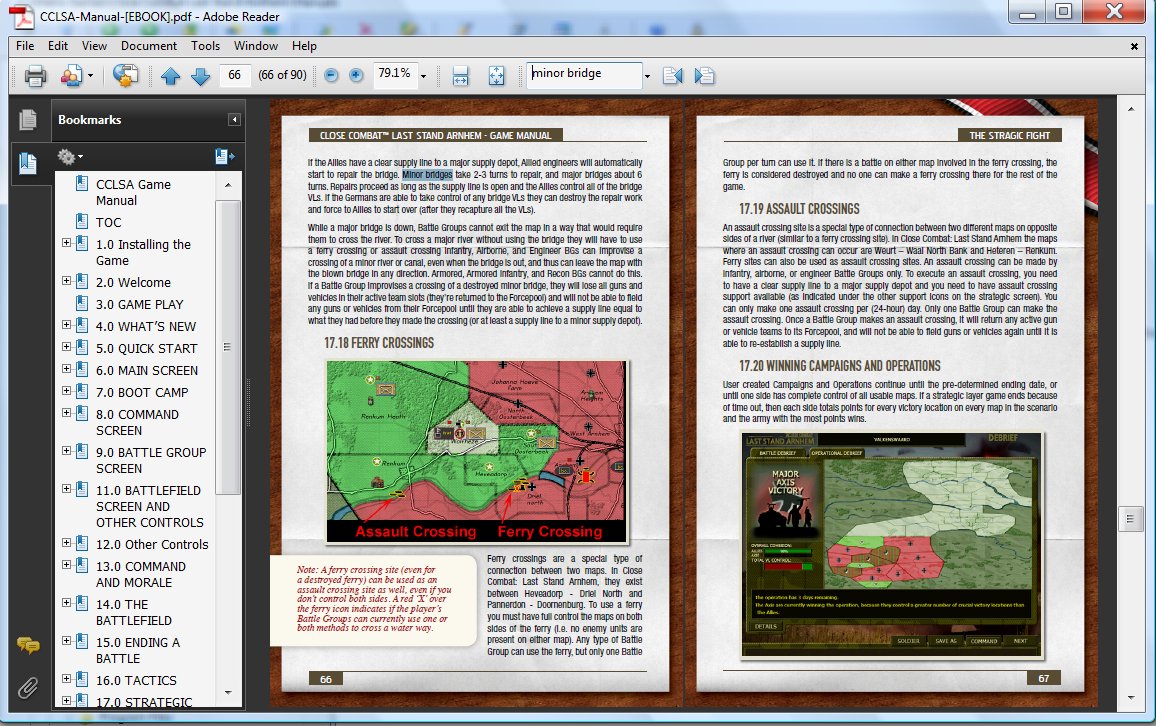The image size is (1156, 726).
Task: Select the 16.0 TACTICS bookmark text
Action: pos(136,680)
